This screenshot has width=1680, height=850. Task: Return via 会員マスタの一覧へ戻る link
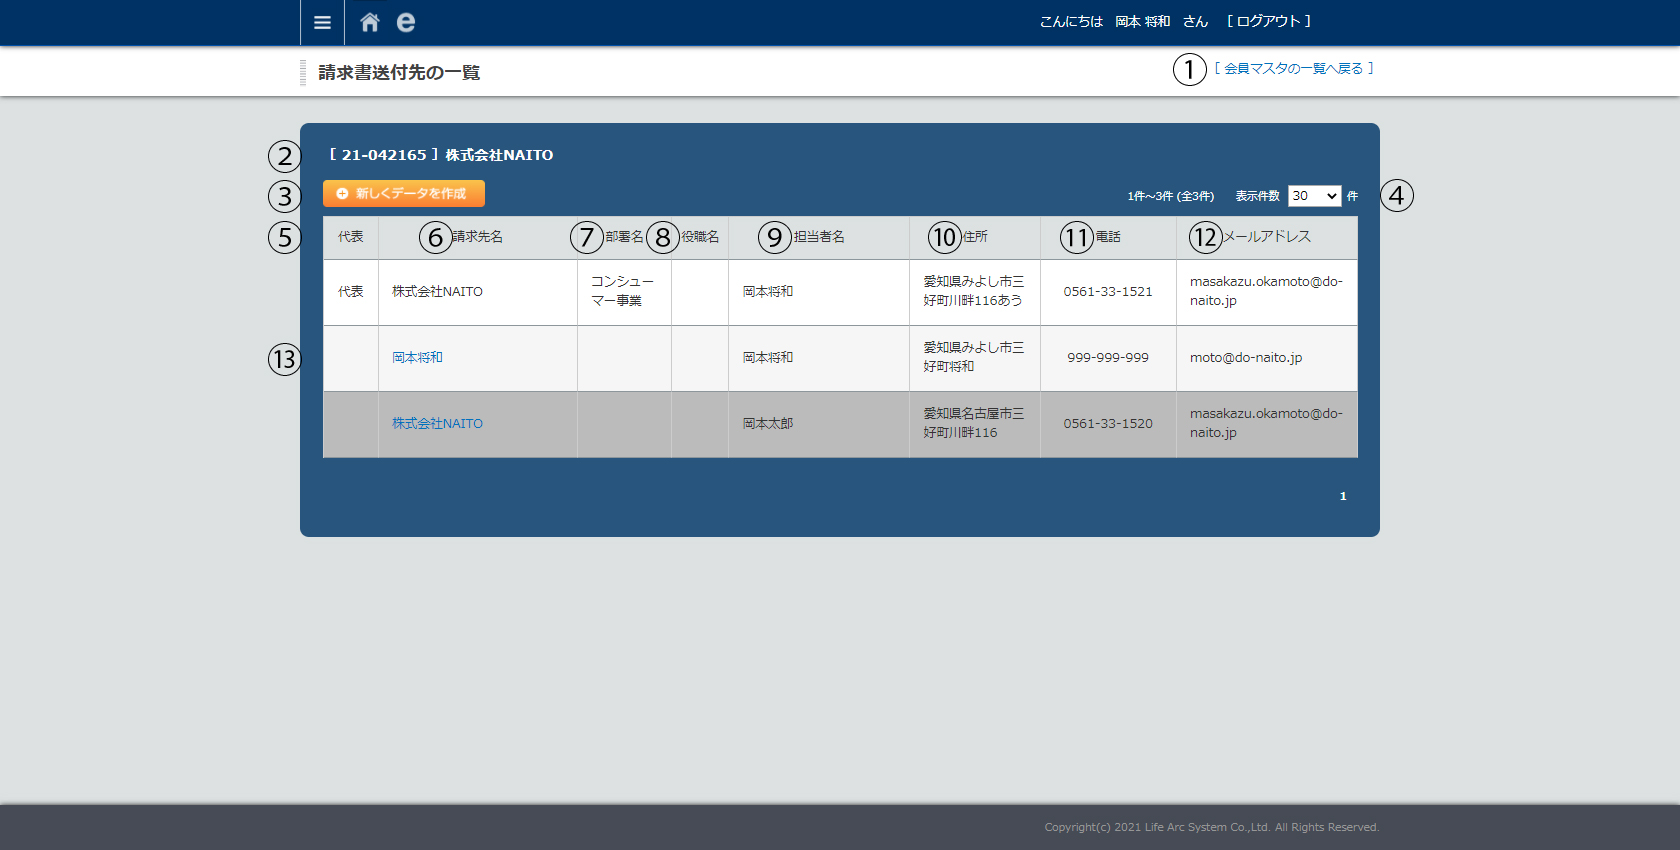1293,68
